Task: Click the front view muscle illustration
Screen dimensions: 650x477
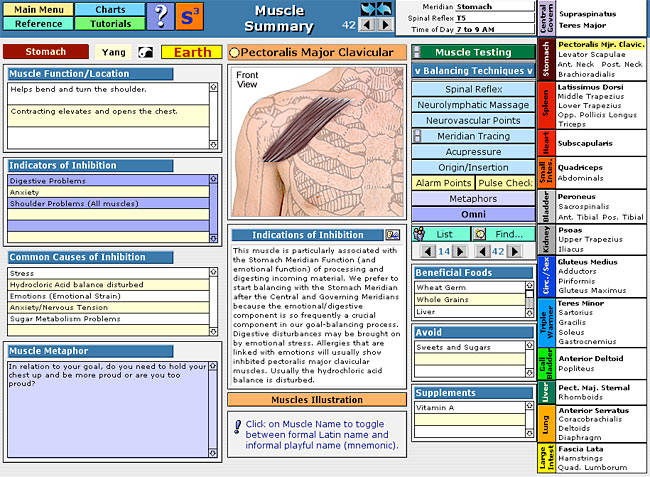Action: [x=317, y=142]
